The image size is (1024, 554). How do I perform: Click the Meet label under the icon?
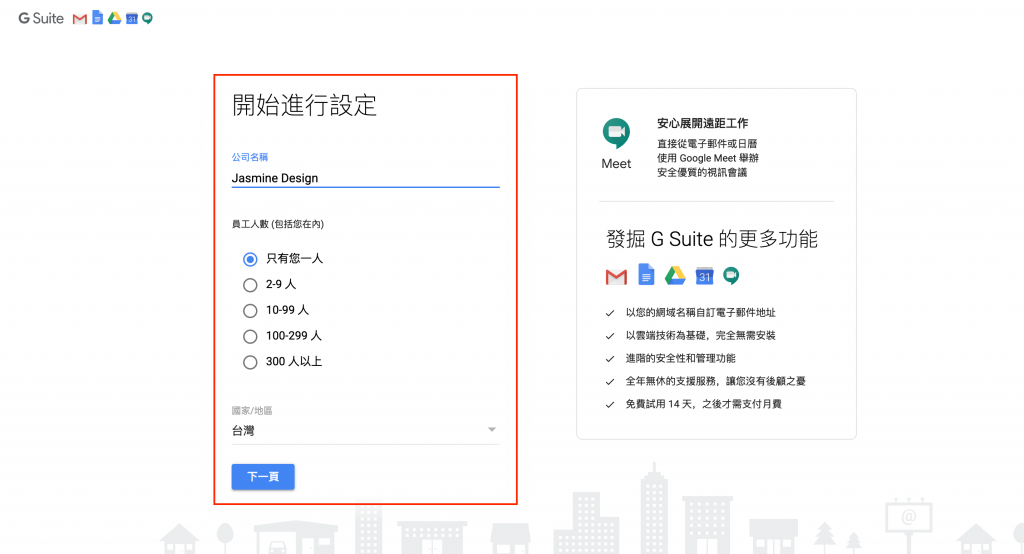pyautogui.click(x=616, y=164)
